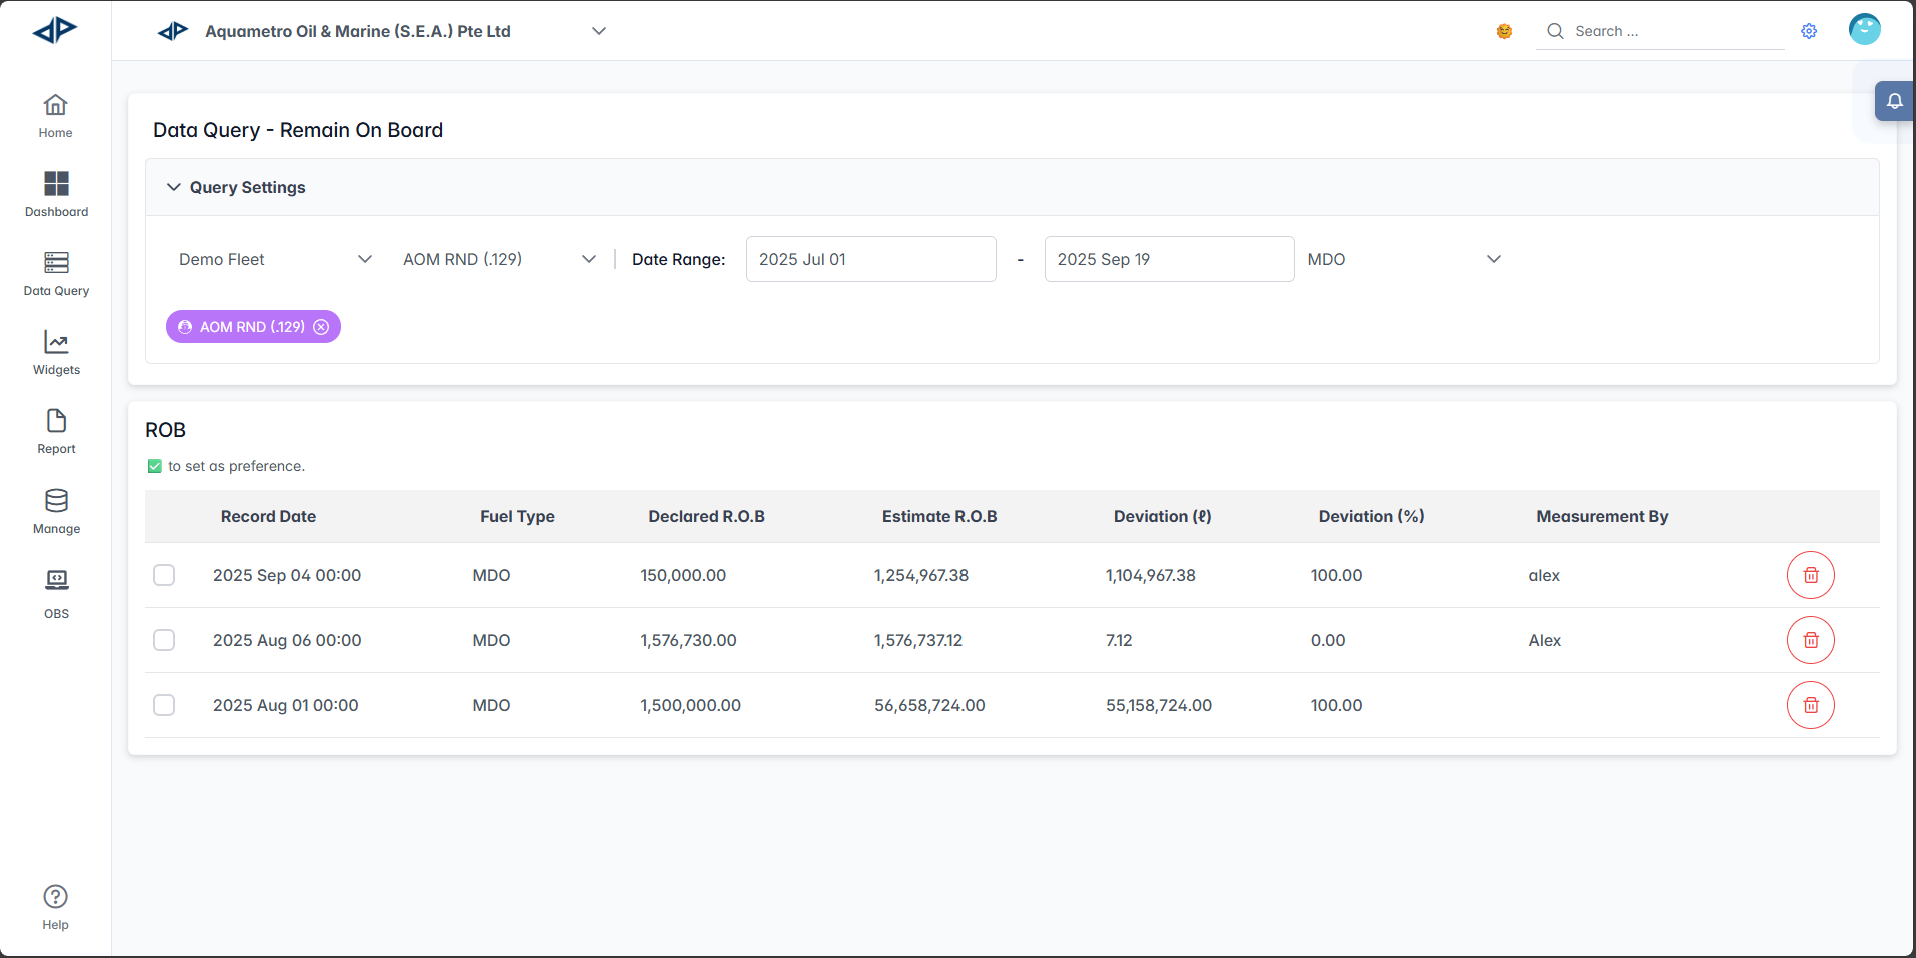This screenshot has width=1916, height=958.
Task: Open the Help menu item
Action: [56, 897]
